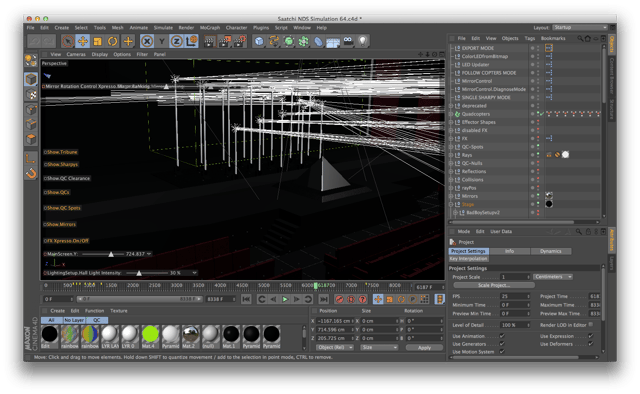The width and height of the screenshot is (640, 394).
Task: Expand the Quadcopters object tree
Action: (451, 114)
